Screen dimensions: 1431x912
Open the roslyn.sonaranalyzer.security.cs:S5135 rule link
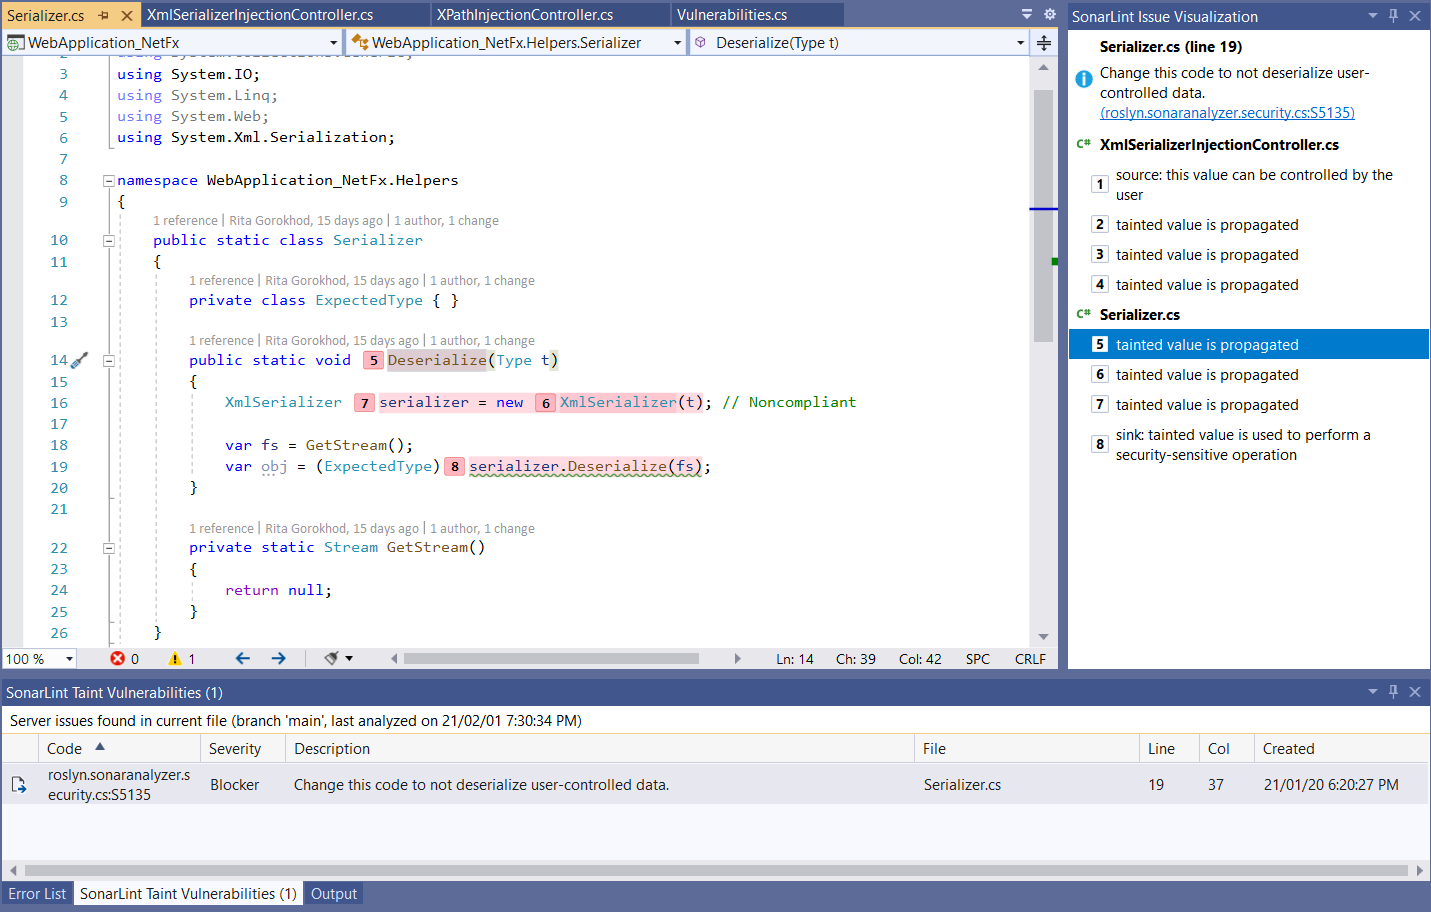point(1227,112)
